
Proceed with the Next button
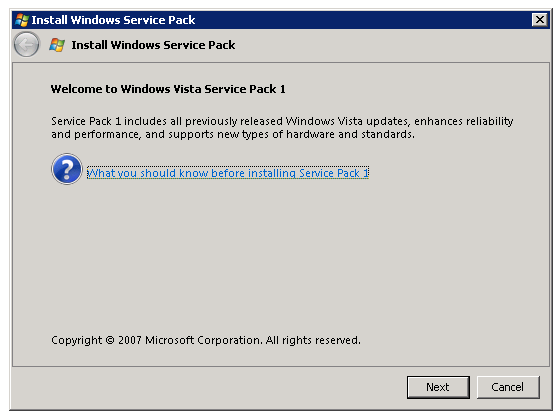(438, 387)
